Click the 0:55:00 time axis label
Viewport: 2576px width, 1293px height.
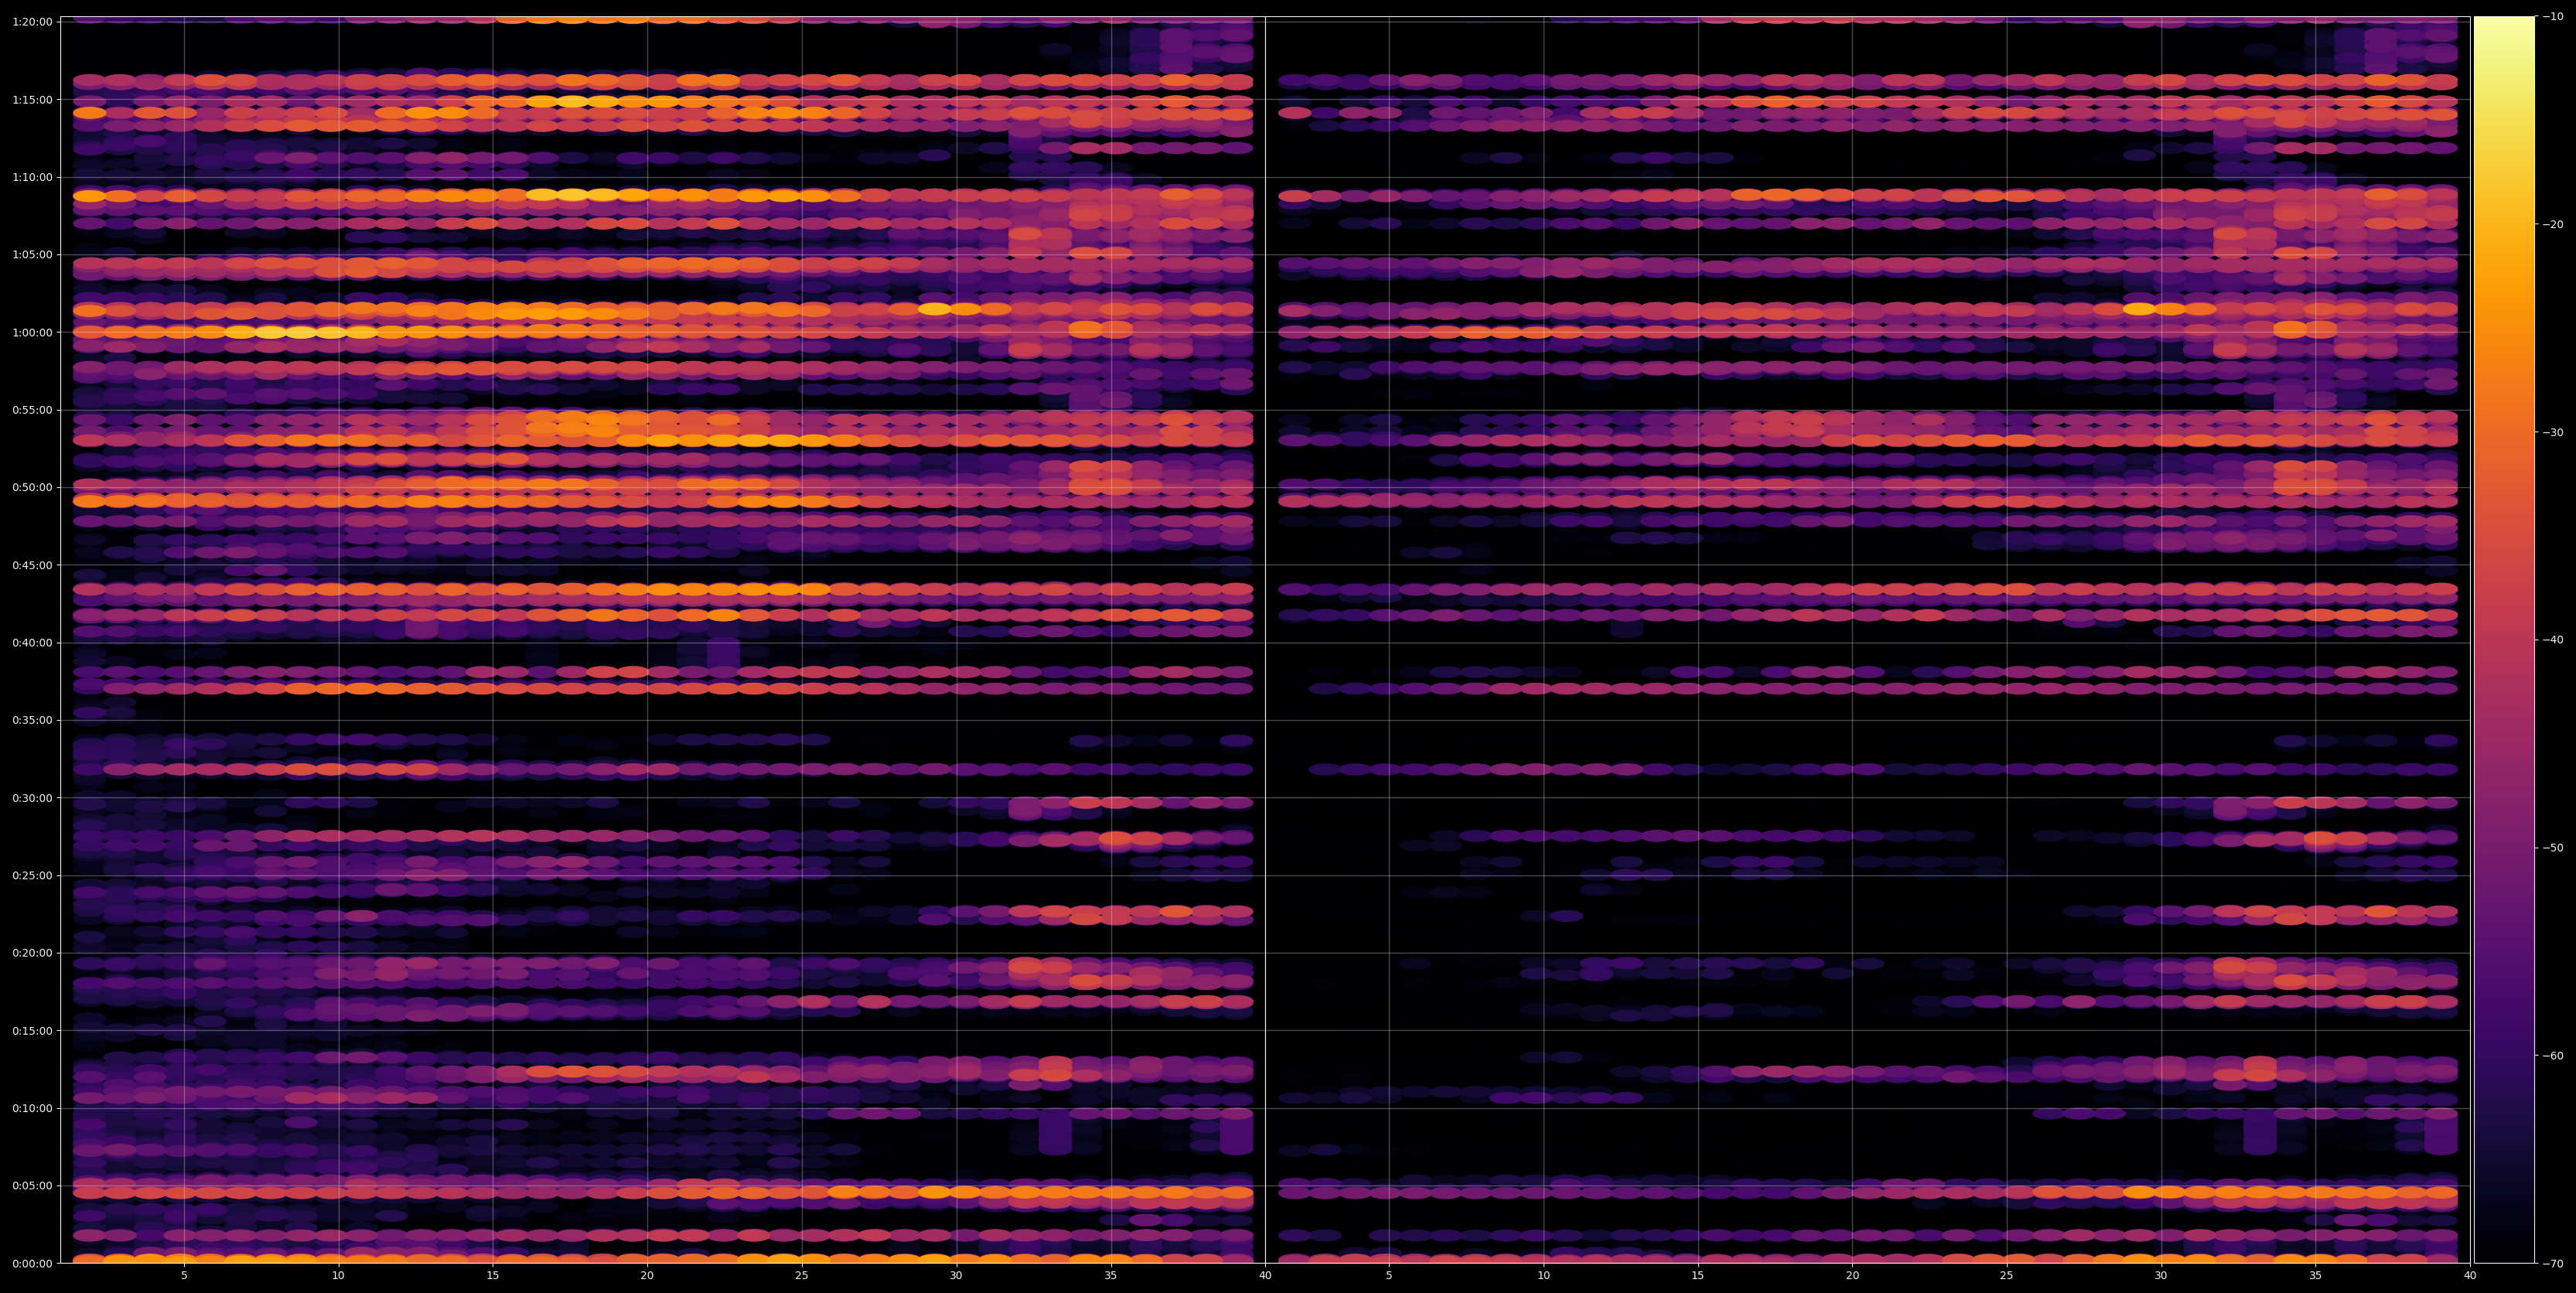32,410
